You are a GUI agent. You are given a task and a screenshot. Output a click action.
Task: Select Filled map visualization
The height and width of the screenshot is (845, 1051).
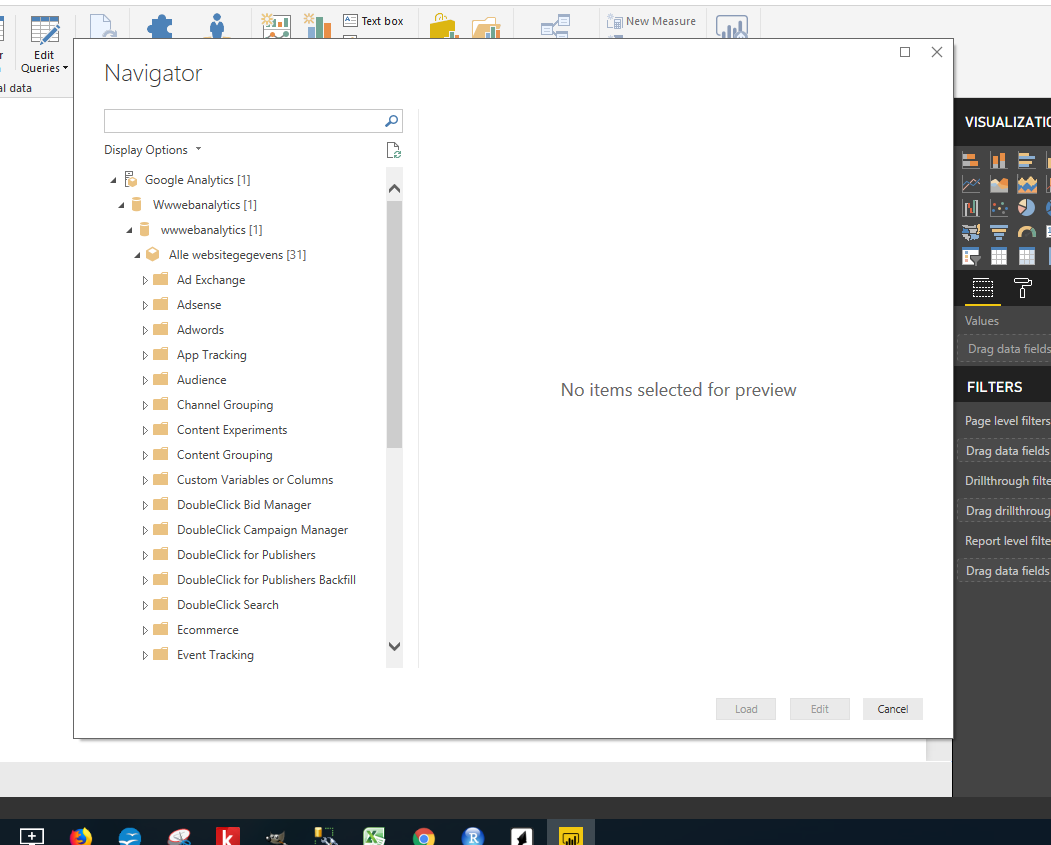(x=971, y=233)
